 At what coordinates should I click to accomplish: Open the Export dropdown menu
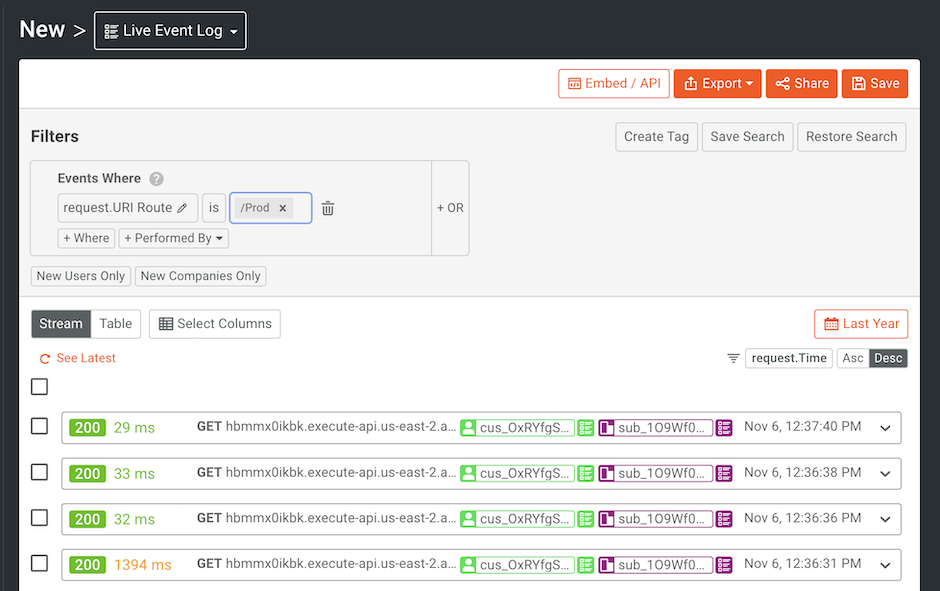[x=718, y=83]
